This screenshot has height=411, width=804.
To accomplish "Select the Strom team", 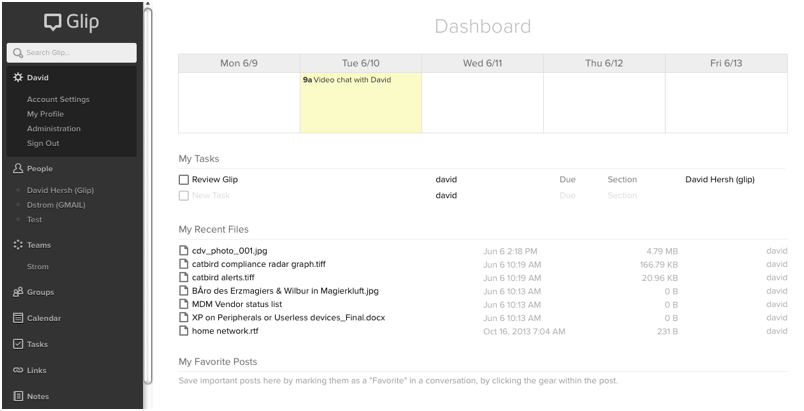I will click(x=37, y=267).
